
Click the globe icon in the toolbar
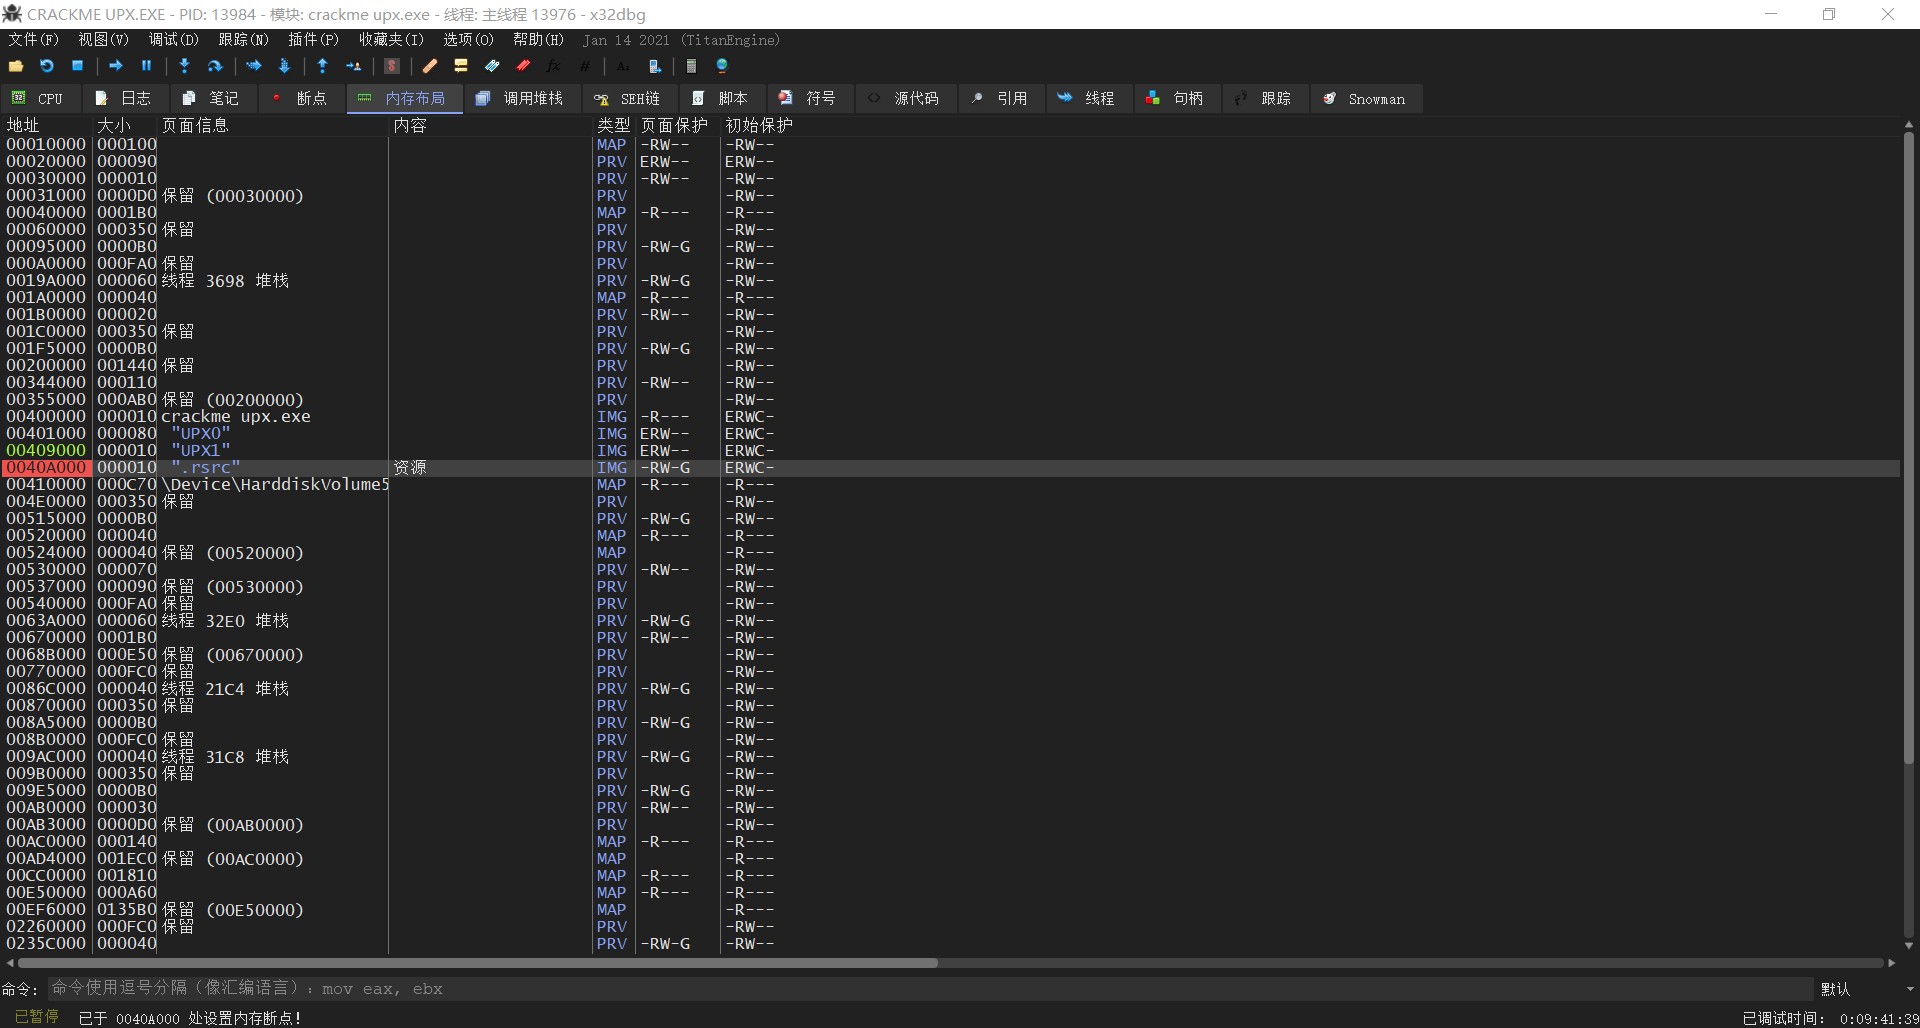click(722, 66)
